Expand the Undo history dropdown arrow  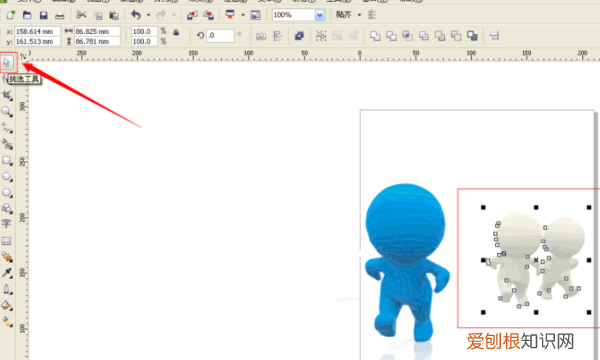pos(148,15)
